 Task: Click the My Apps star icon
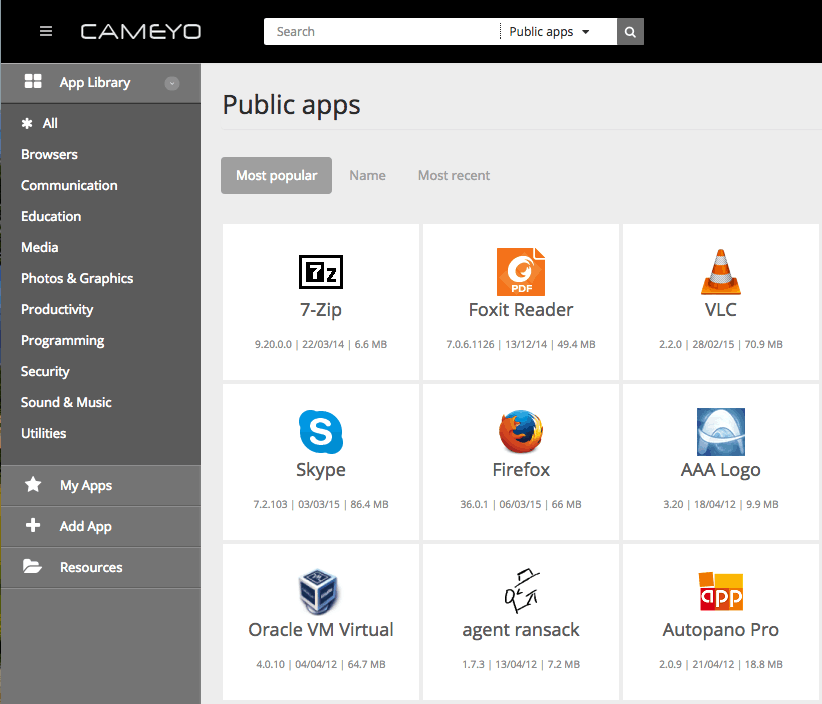pos(33,484)
